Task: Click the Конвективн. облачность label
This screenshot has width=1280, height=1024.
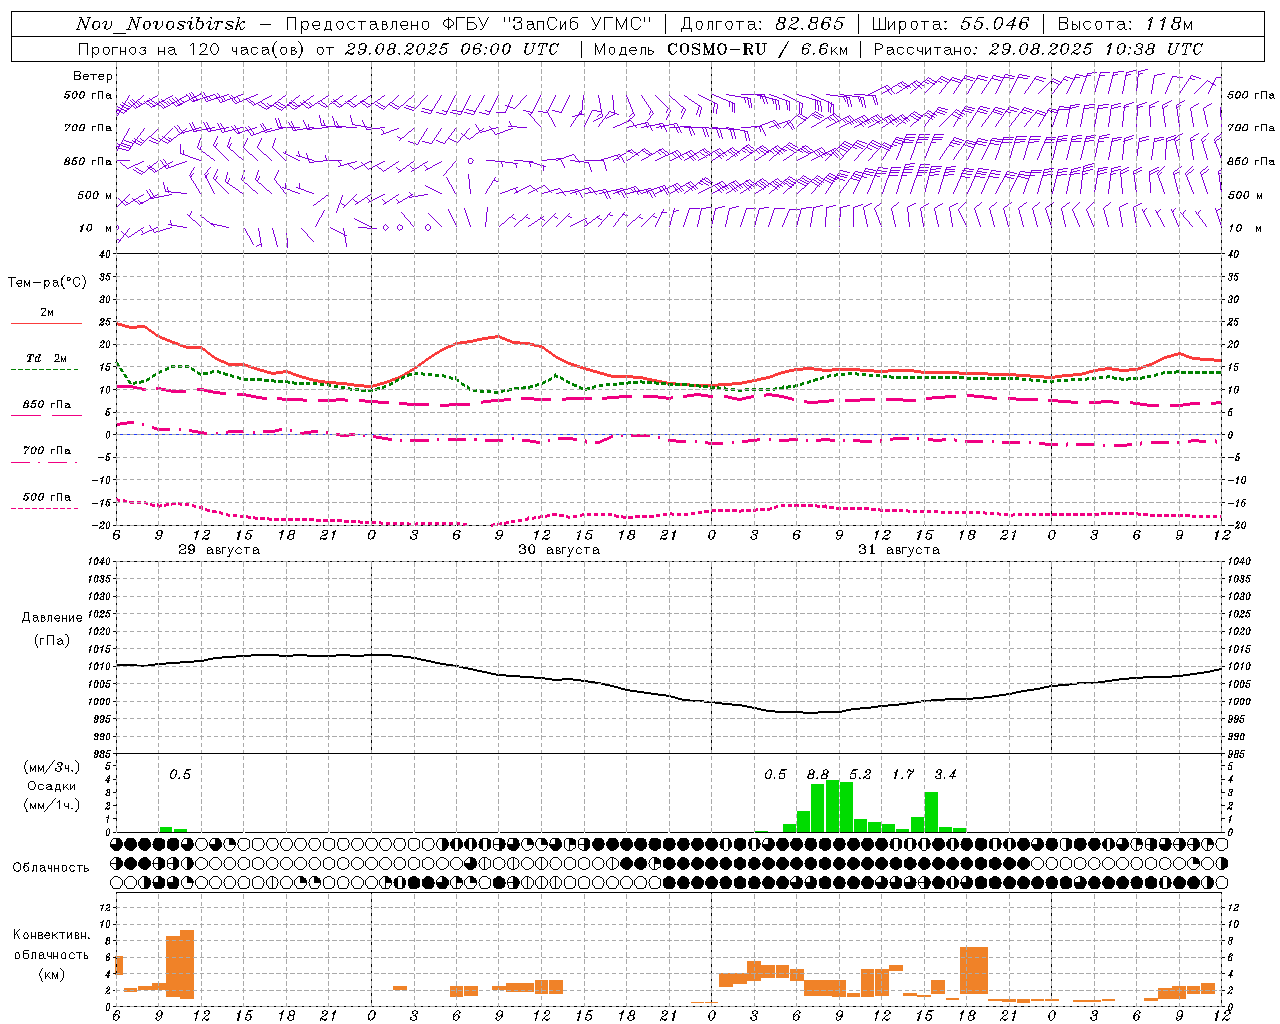Action: point(51,954)
